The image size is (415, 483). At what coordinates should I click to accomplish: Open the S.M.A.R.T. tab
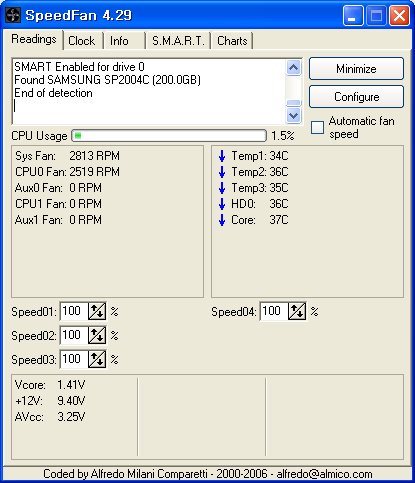(x=178, y=41)
